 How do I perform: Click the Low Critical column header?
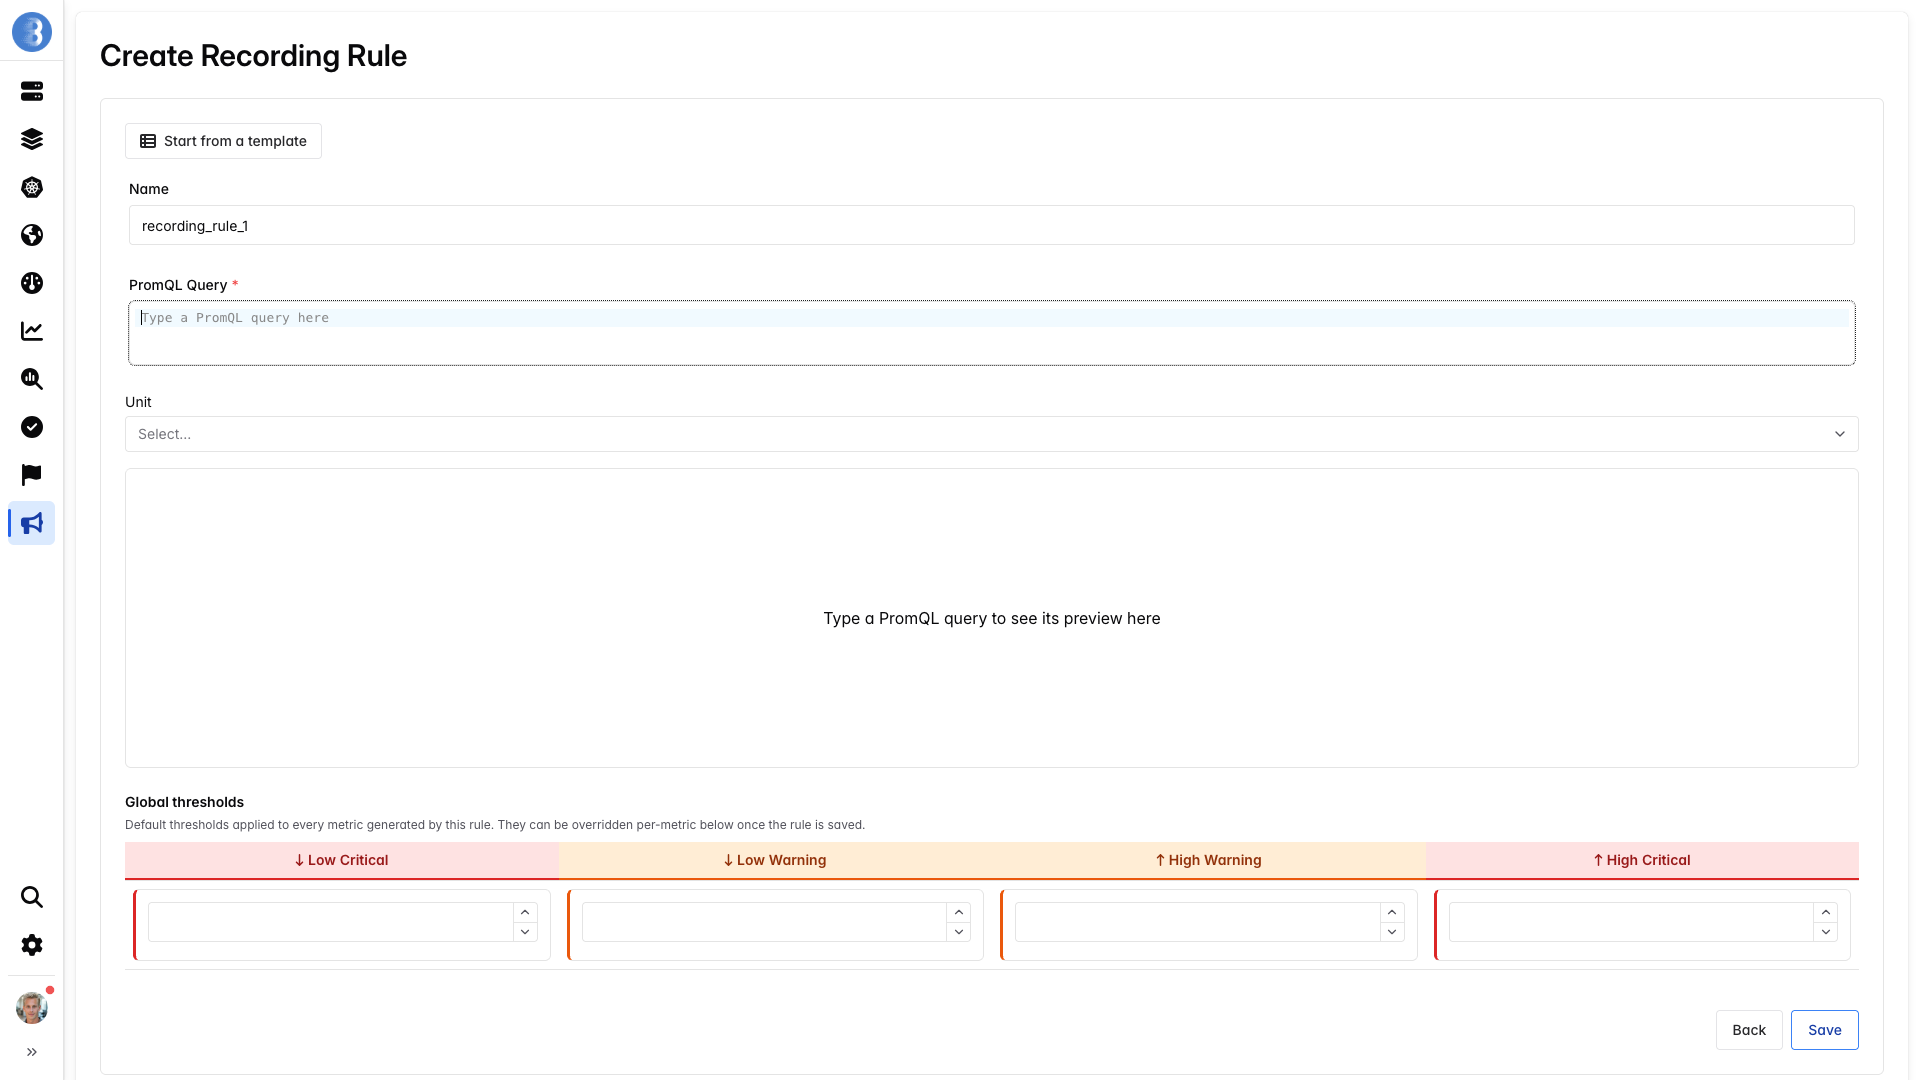[x=341, y=860]
